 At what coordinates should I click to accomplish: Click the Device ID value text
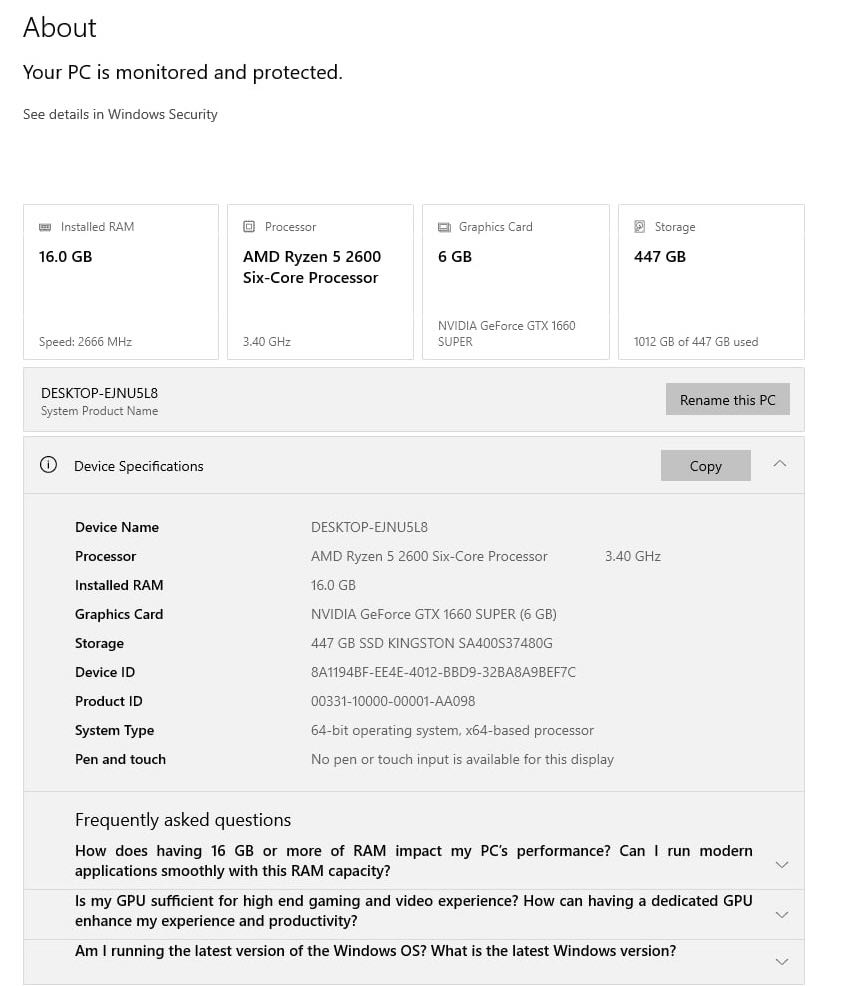pos(443,672)
